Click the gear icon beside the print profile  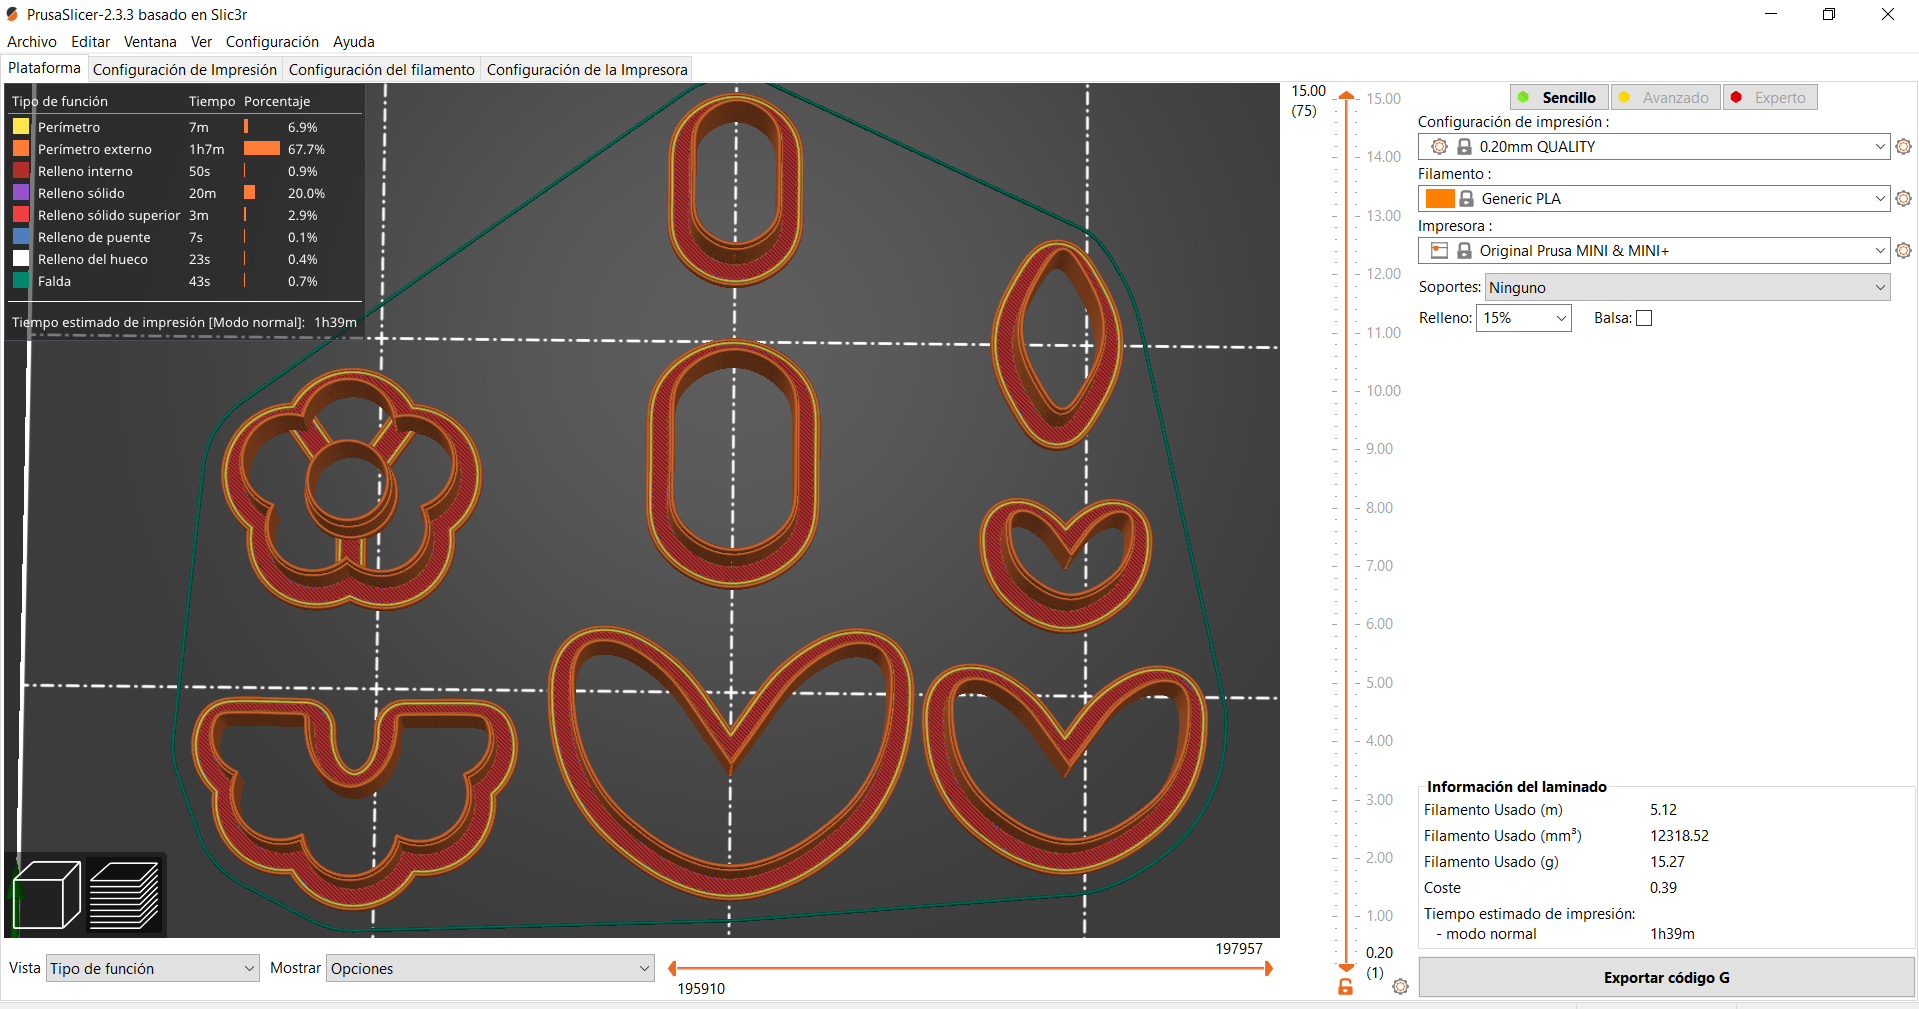click(x=1903, y=147)
